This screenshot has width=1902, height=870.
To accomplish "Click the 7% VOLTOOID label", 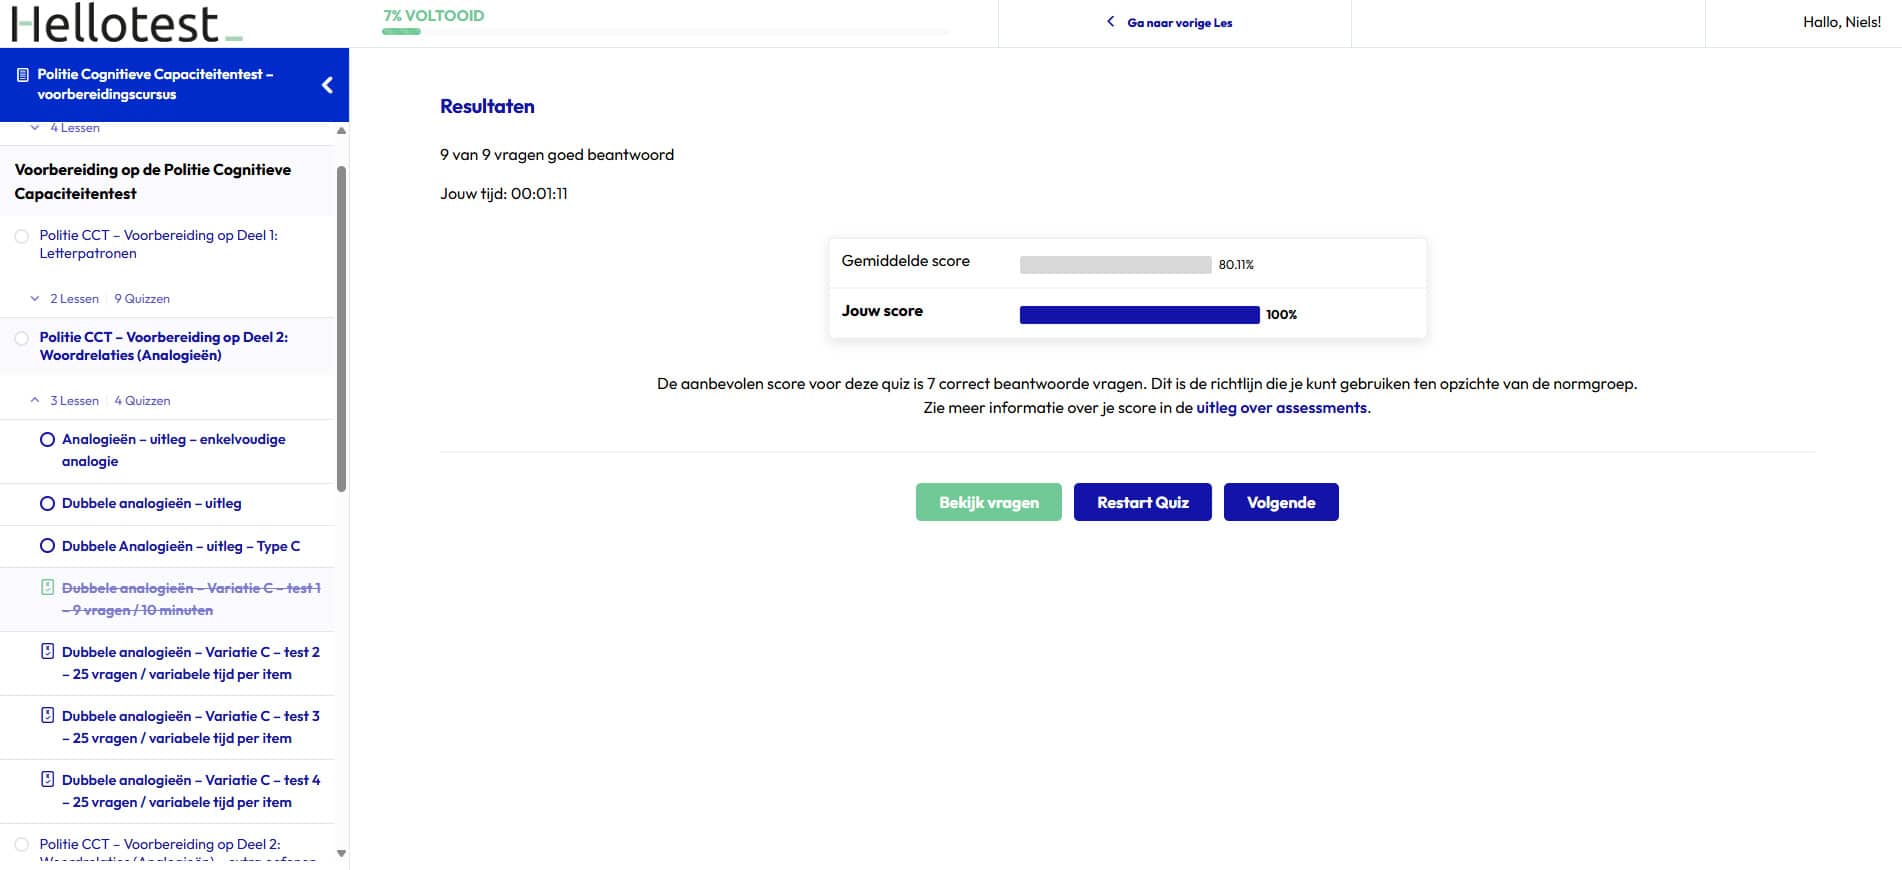I will (x=434, y=15).
